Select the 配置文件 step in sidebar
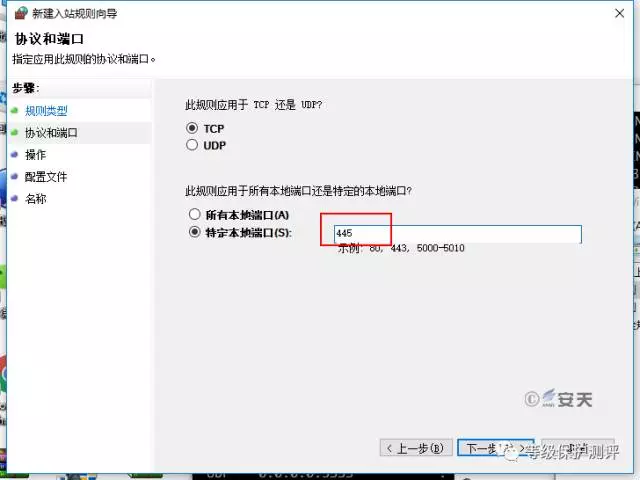 pyautogui.click(x=46, y=177)
